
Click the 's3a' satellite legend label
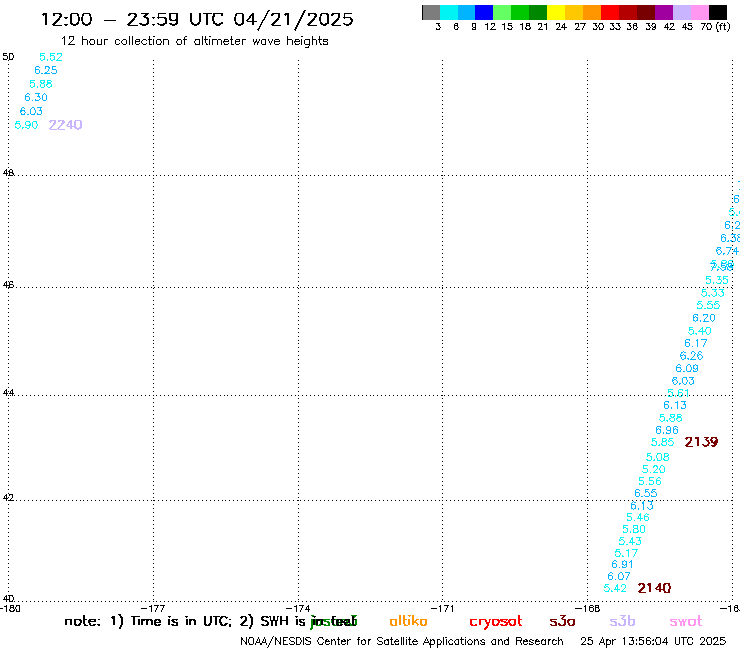click(x=562, y=621)
